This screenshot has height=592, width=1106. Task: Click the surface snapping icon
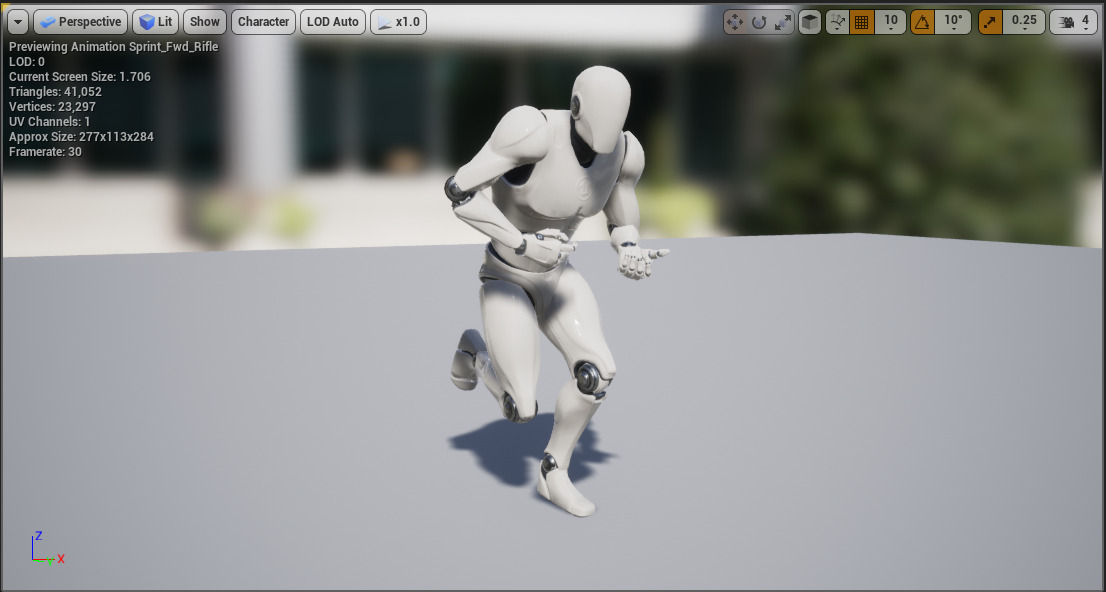836,19
